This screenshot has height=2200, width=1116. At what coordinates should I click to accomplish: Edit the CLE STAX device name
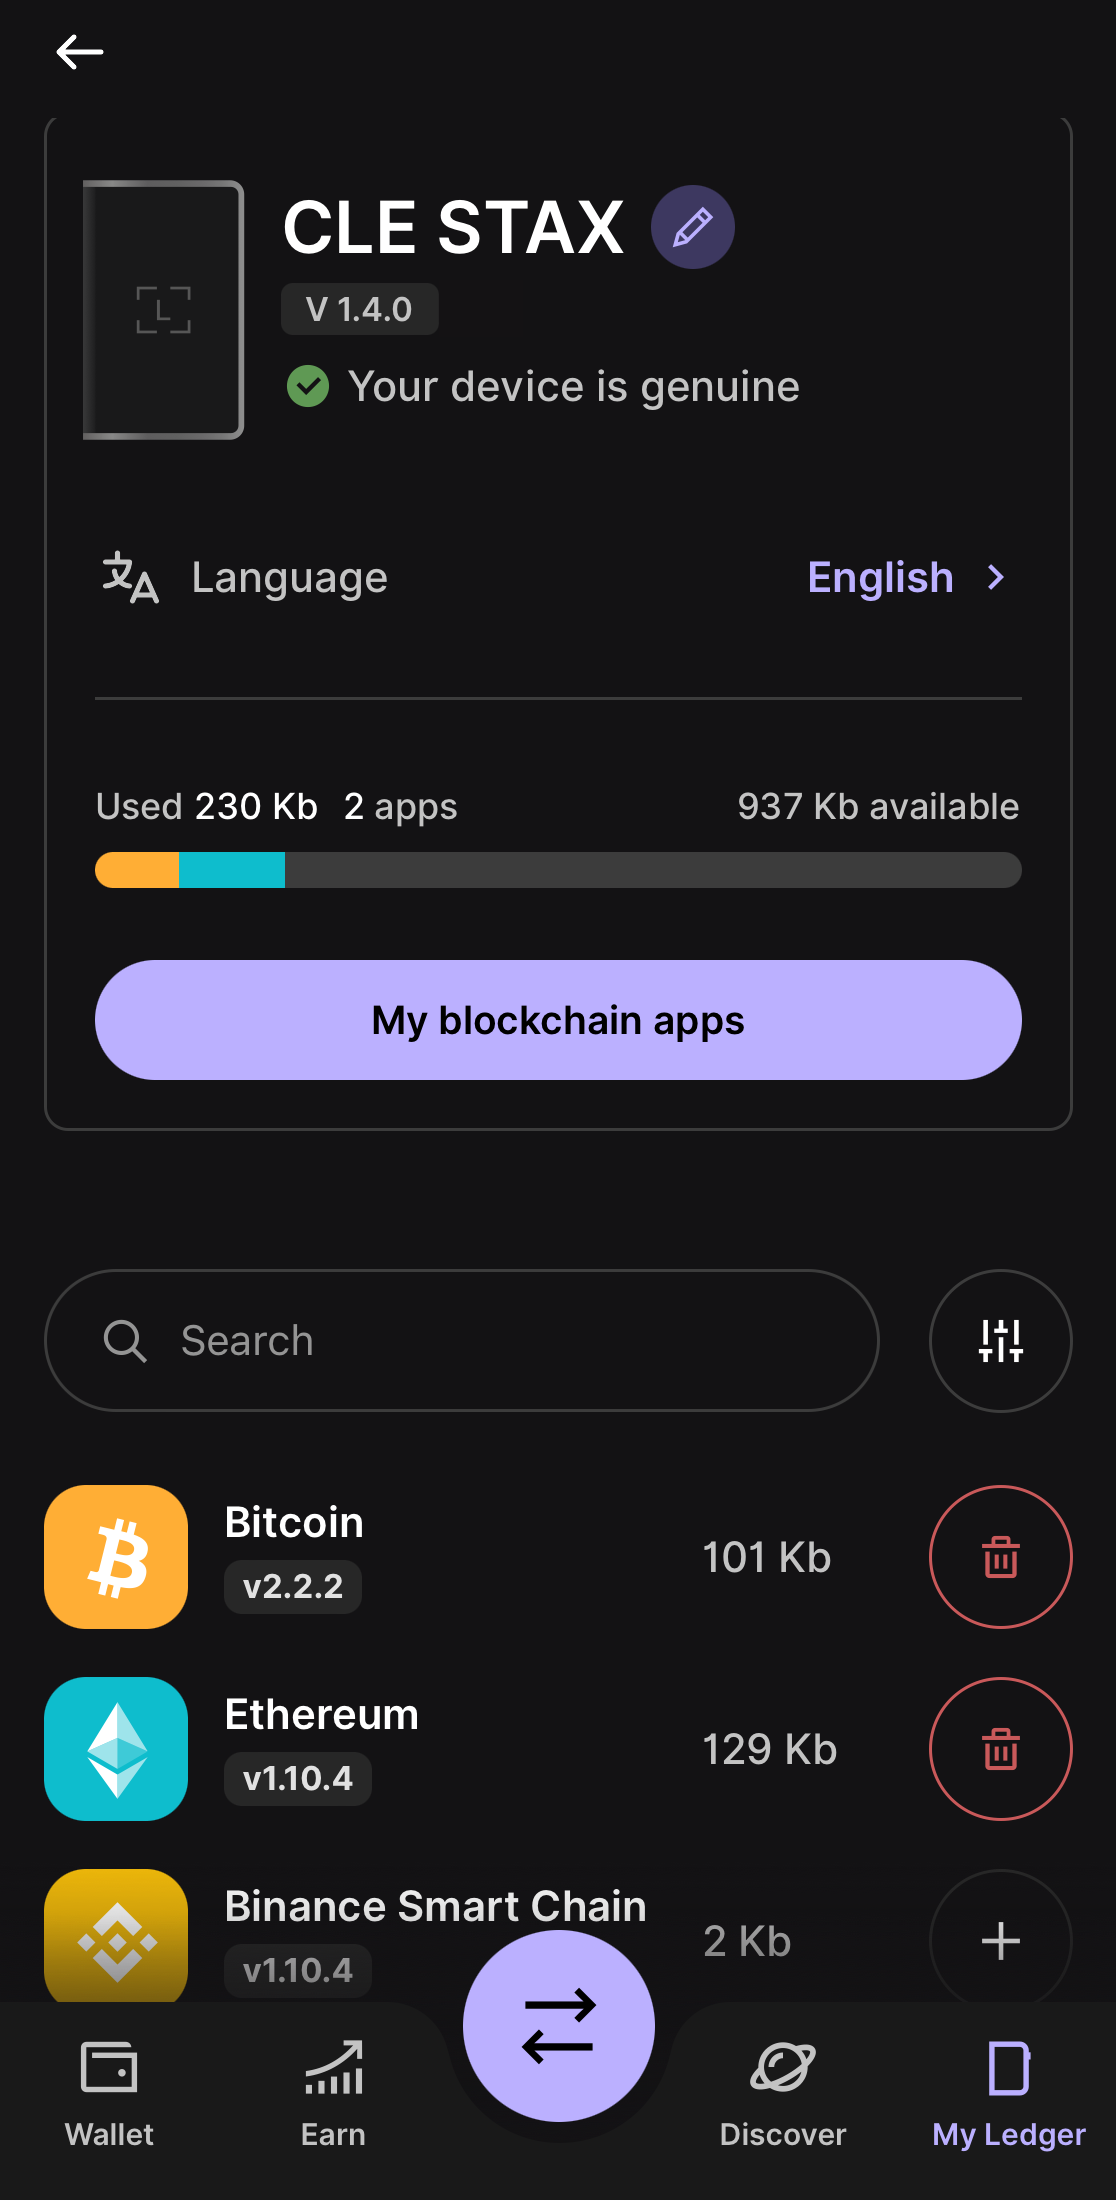coord(692,227)
